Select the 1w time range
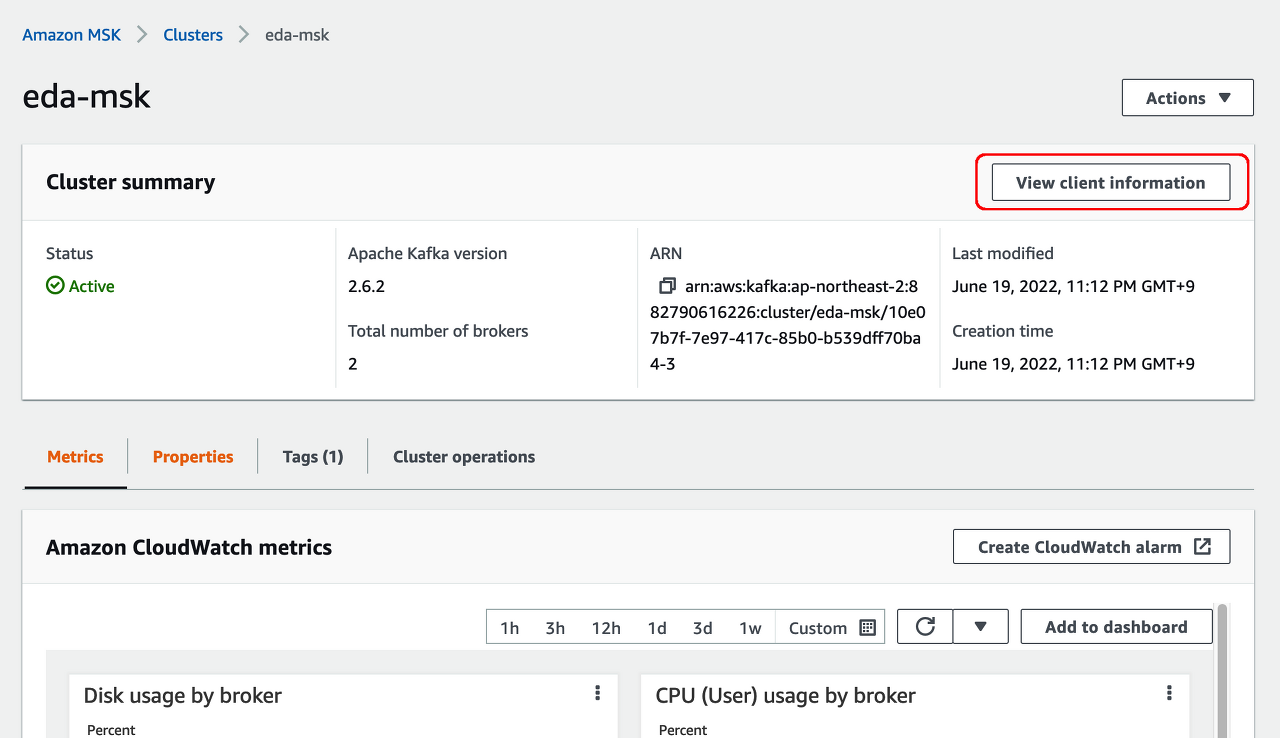Viewport: 1280px width, 738px height. click(x=750, y=628)
